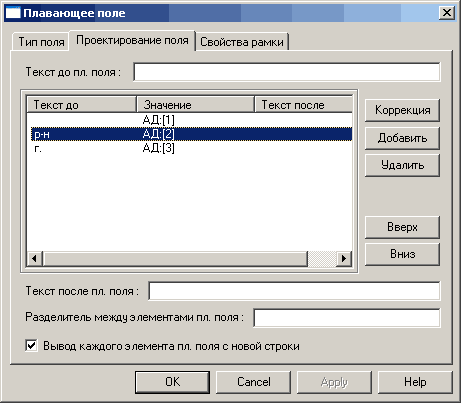This screenshot has width=461, height=403.
Task: Click the Текст до column header
Action: pyautogui.click(x=81, y=105)
